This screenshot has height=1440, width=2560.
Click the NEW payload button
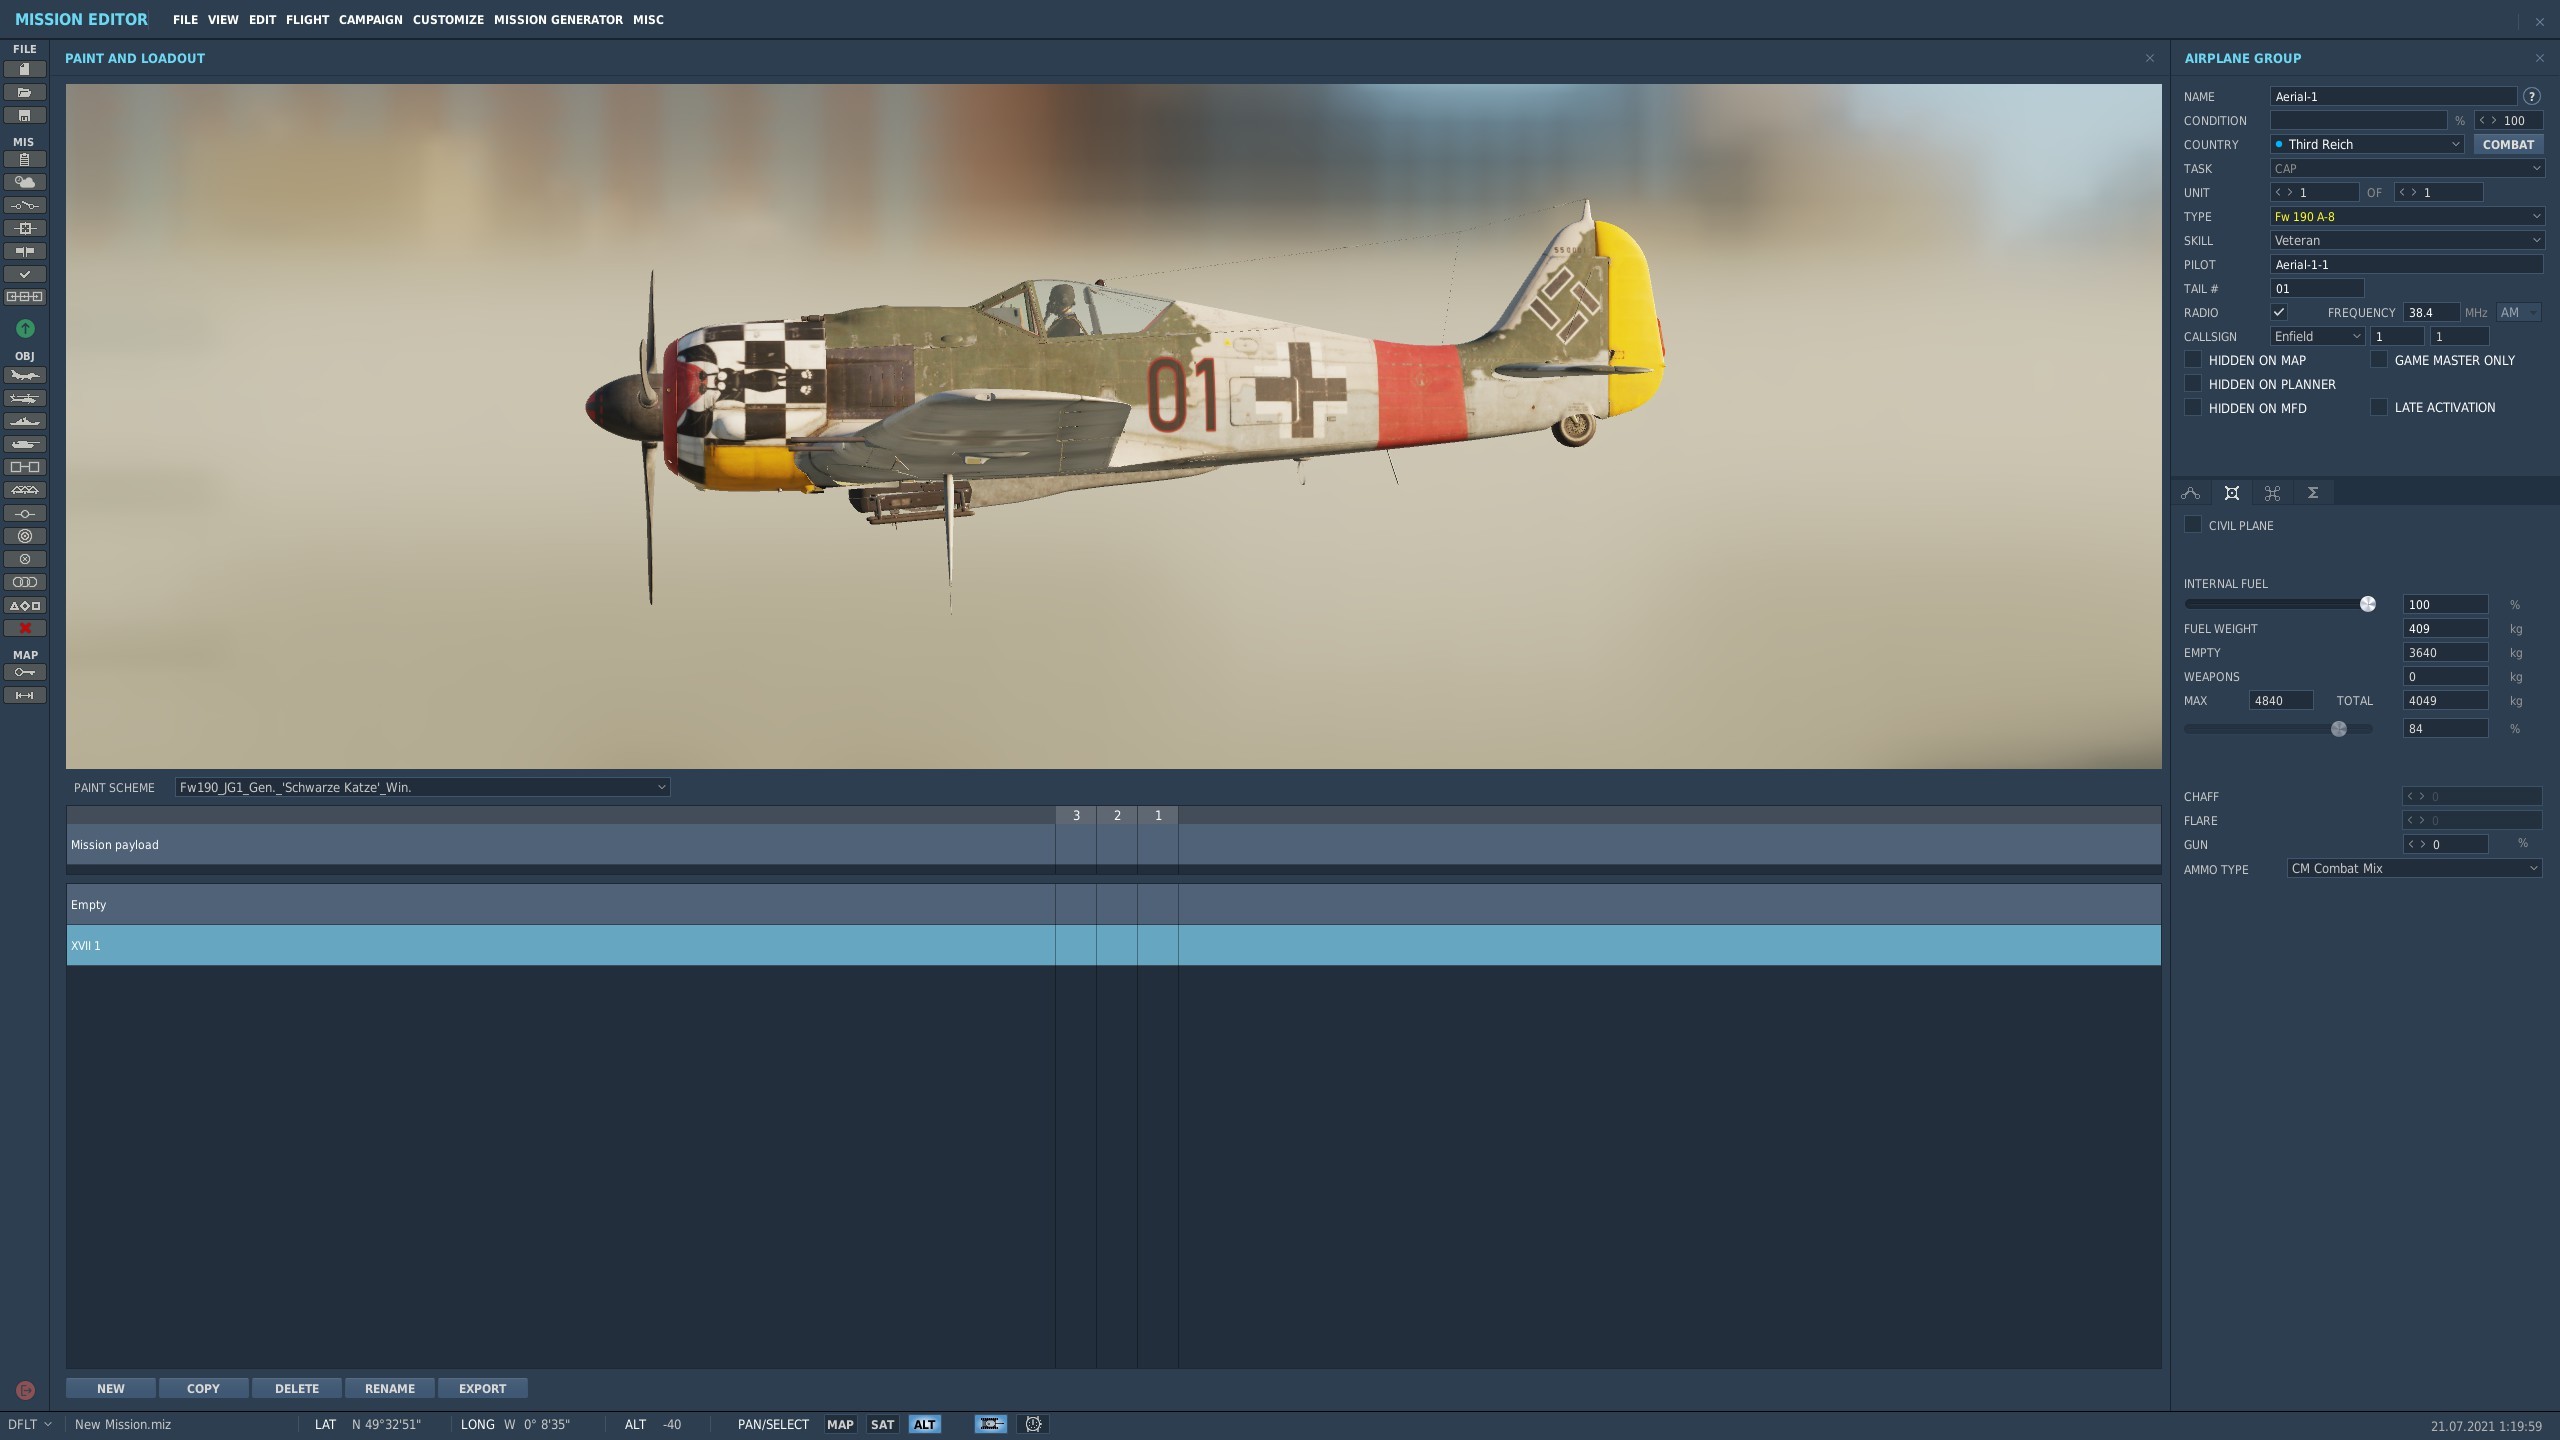[111, 1388]
